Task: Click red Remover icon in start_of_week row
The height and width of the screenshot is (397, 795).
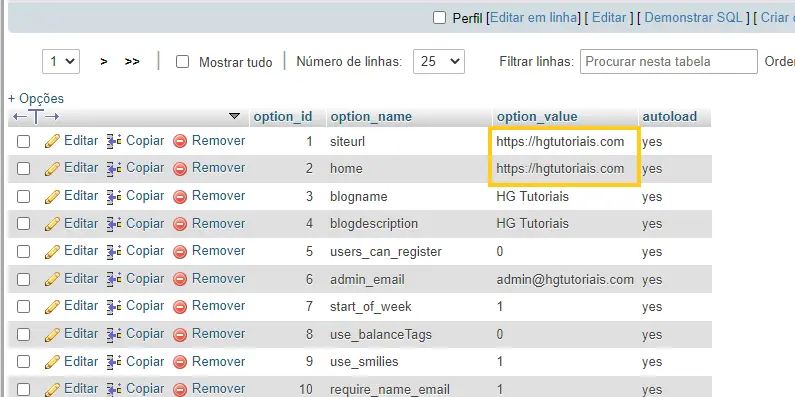Action: click(x=180, y=307)
